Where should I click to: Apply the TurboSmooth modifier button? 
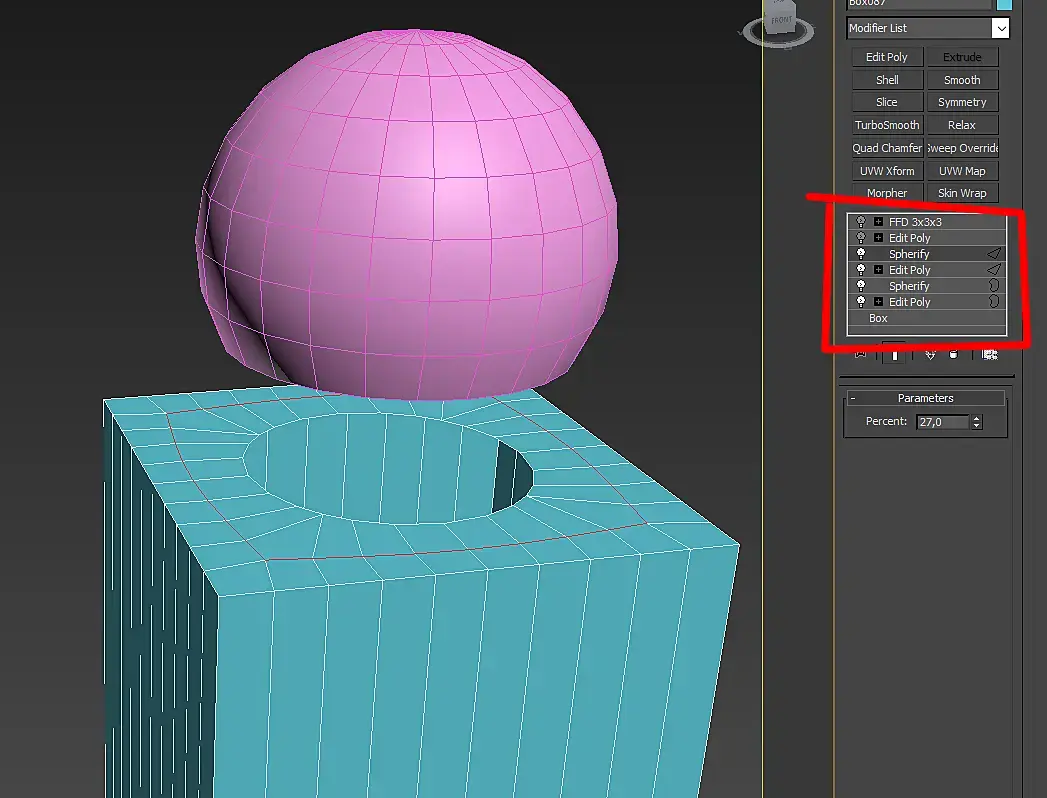click(x=887, y=125)
